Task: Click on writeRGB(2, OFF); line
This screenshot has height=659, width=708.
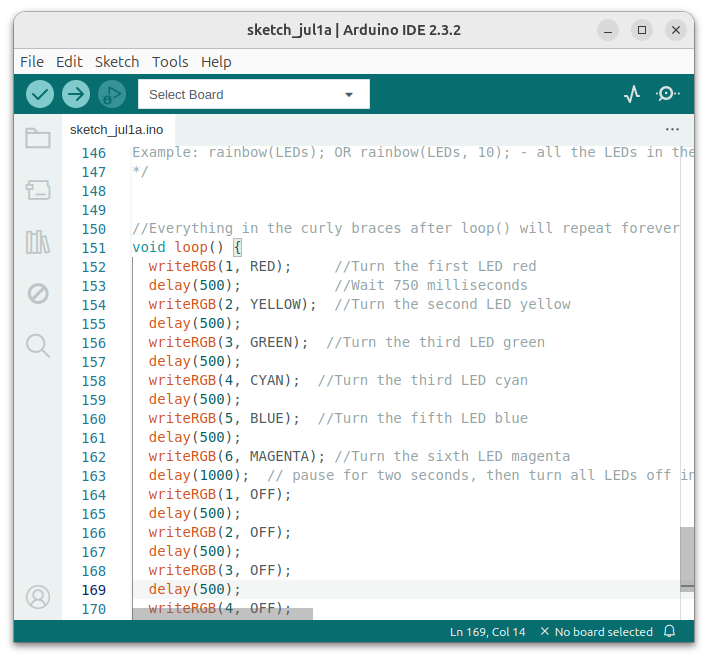Action: 220,532
